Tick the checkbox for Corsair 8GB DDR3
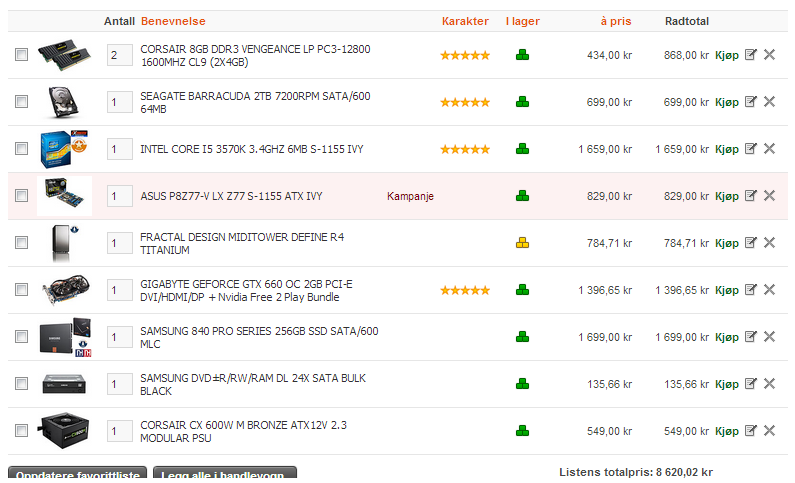The image size is (795, 483). tap(21, 54)
